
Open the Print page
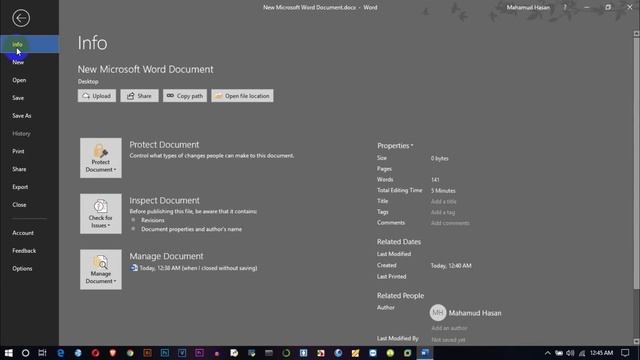pyautogui.click(x=29, y=151)
